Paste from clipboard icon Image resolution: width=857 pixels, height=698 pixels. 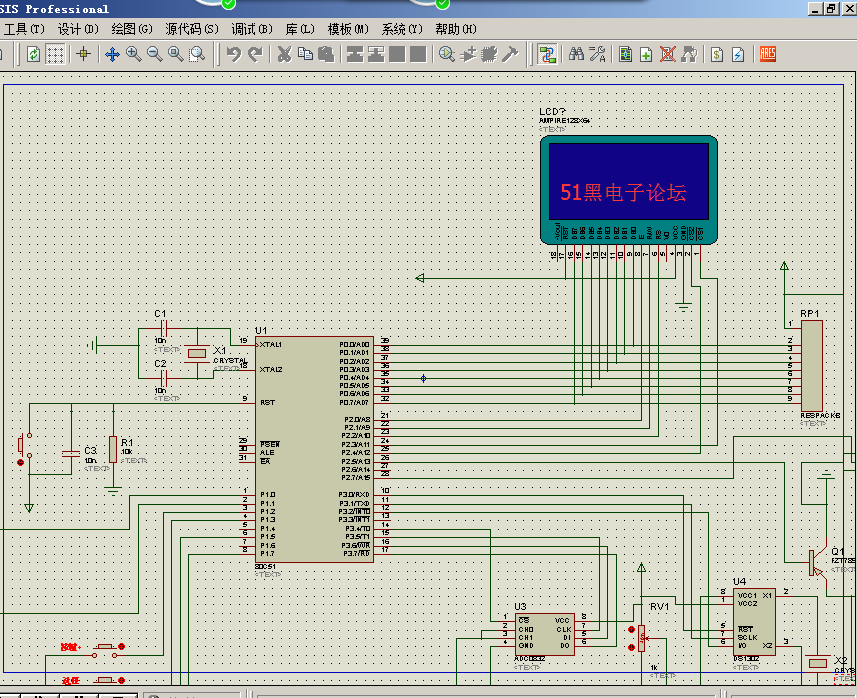pyautogui.click(x=326, y=54)
